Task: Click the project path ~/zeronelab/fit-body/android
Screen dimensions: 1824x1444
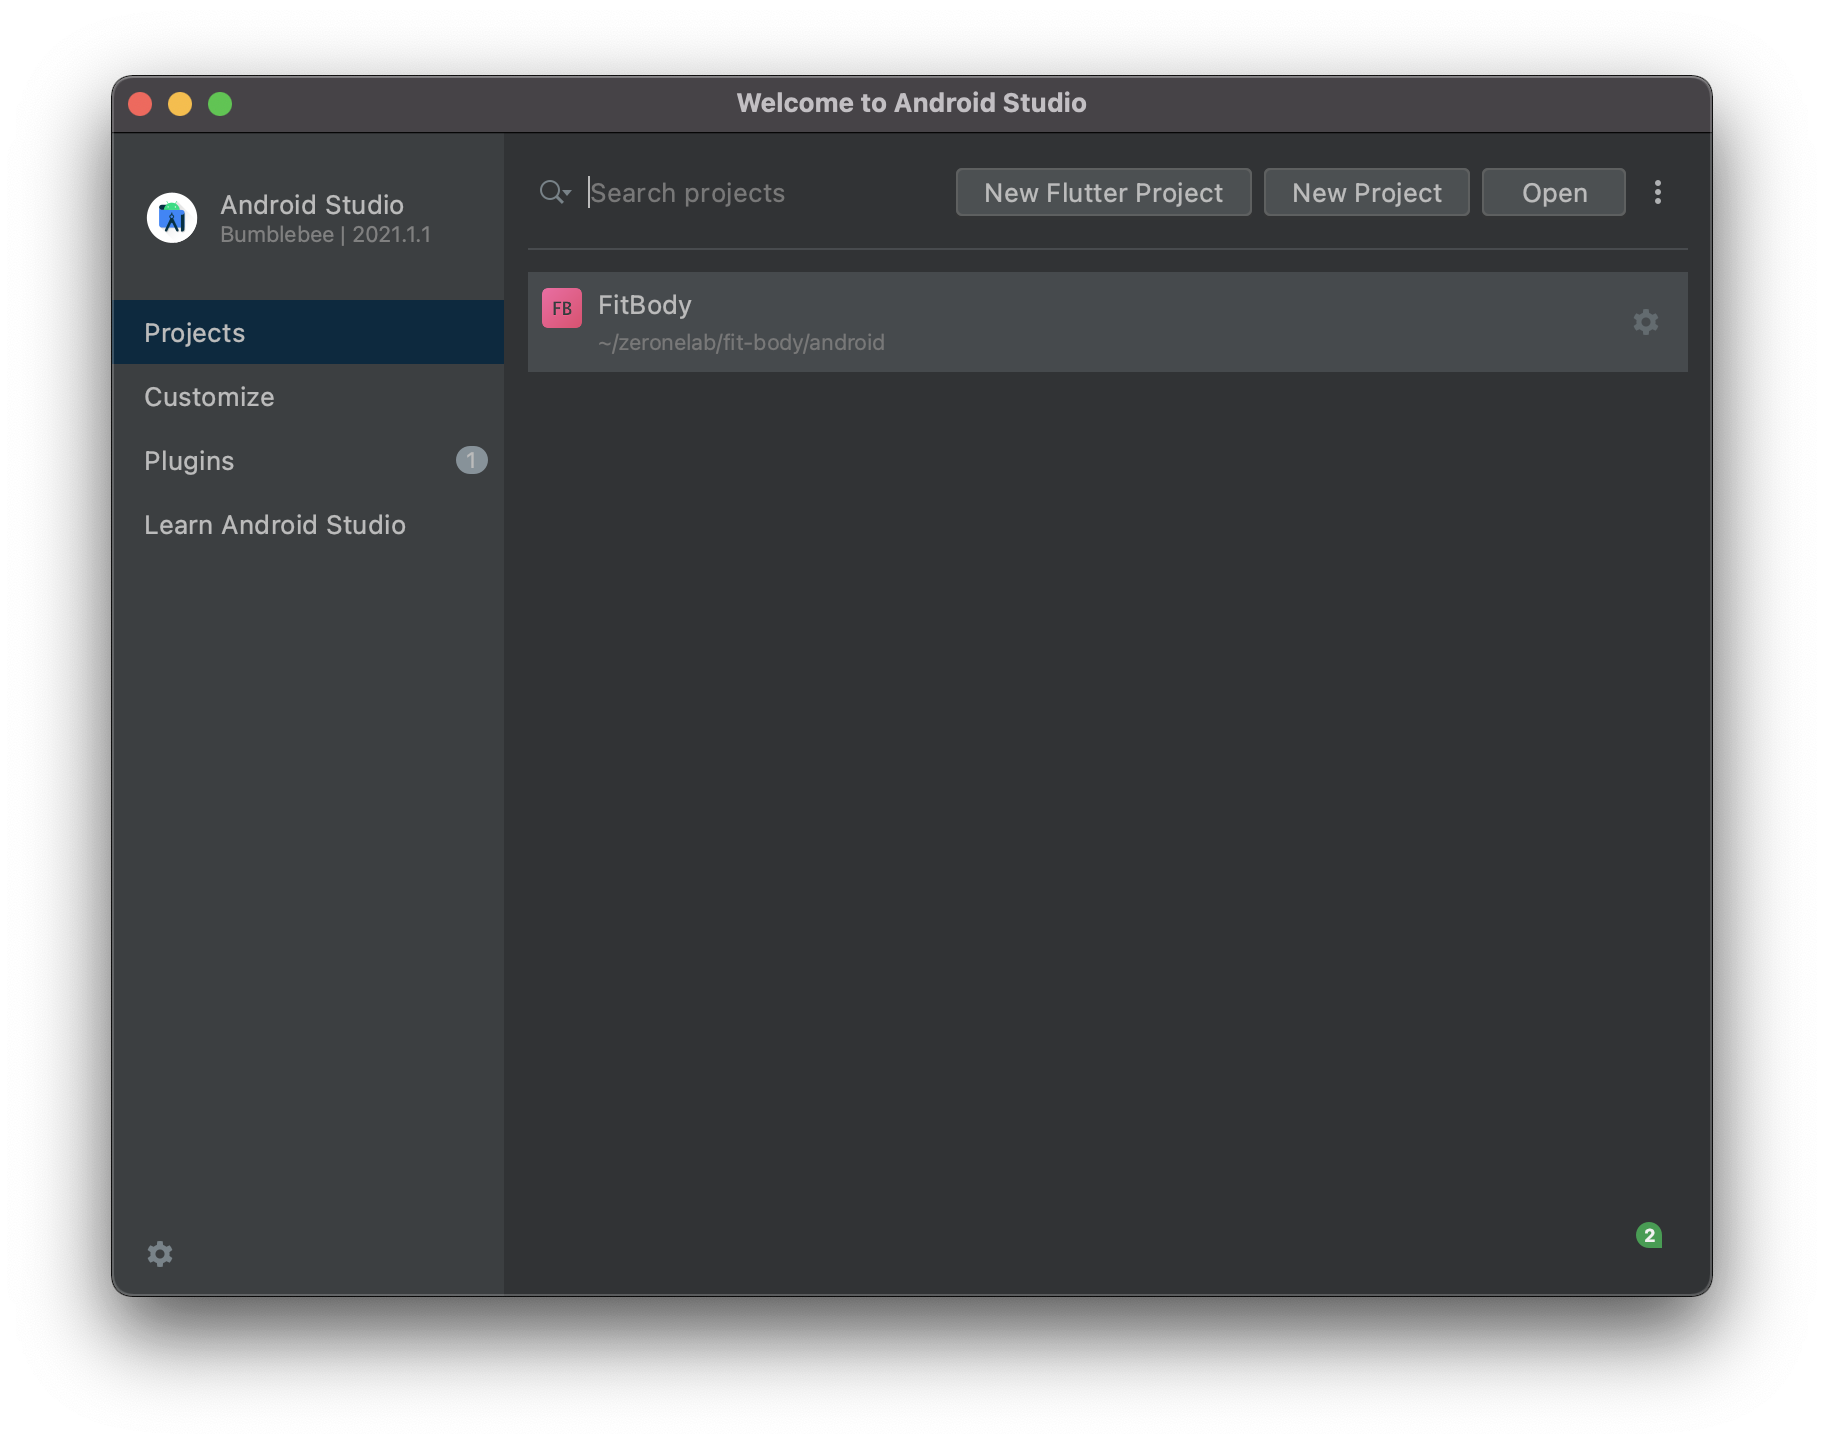Action: coord(741,342)
